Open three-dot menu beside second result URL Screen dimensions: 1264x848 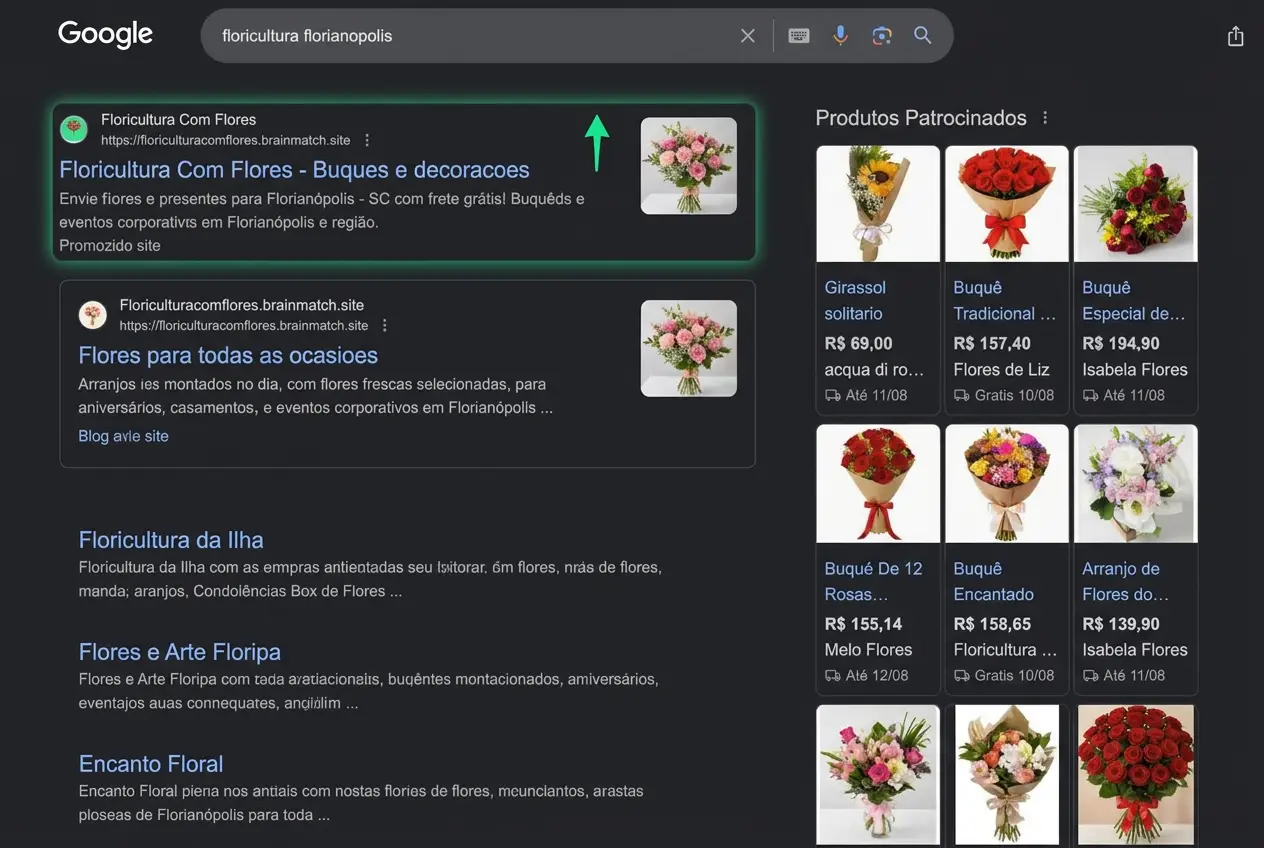coord(385,325)
